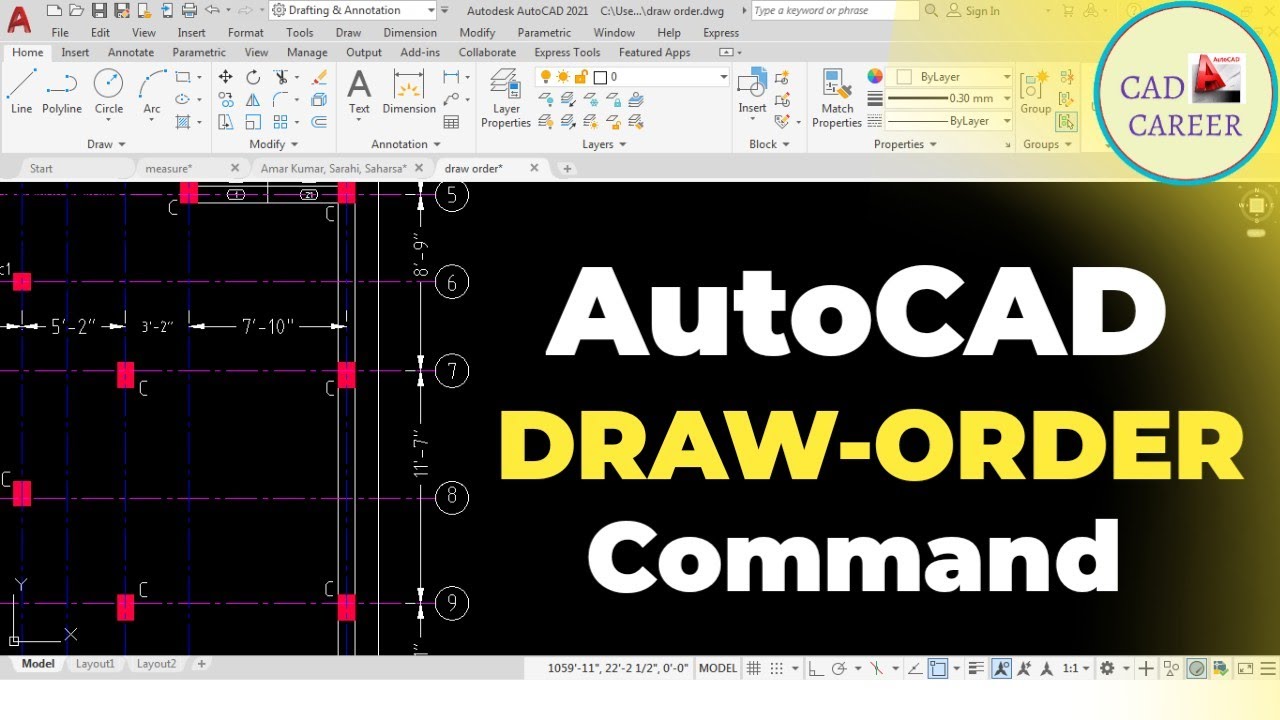Viewport: 1280px width, 720px height.
Task: Click the Undo arrow
Action: (x=211, y=10)
